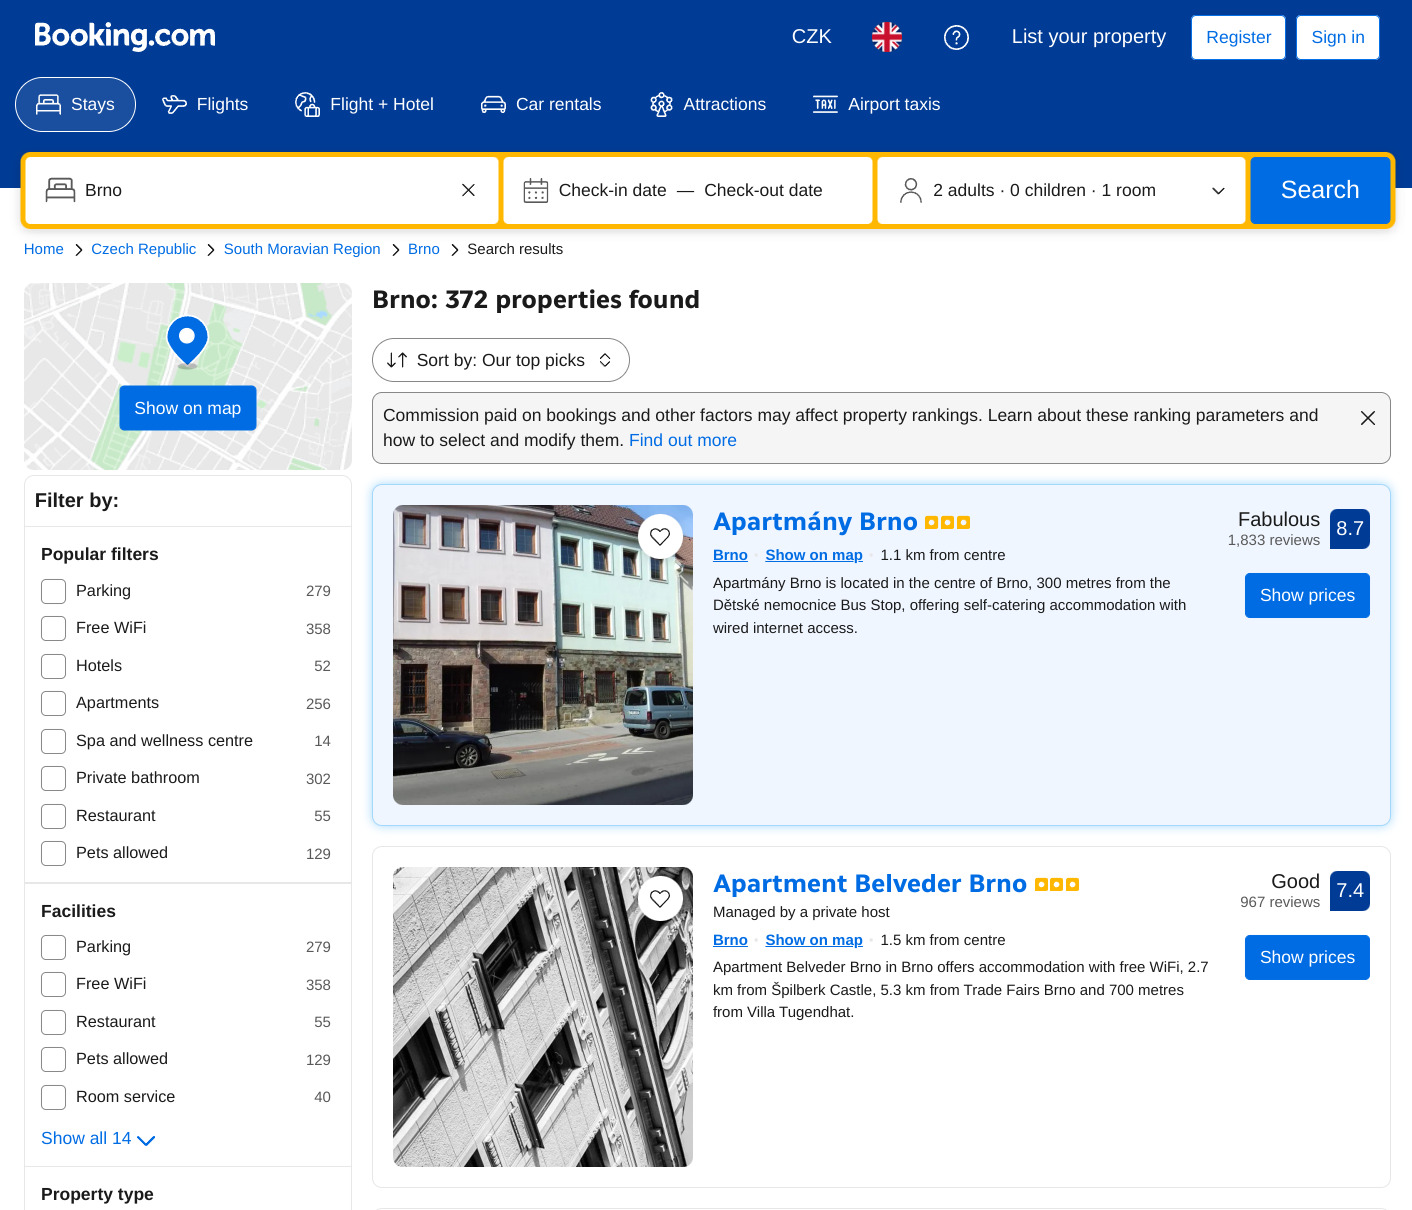This screenshot has height=1210, width=1412.
Task: Show prices for Apartmány Brno
Action: (x=1307, y=595)
